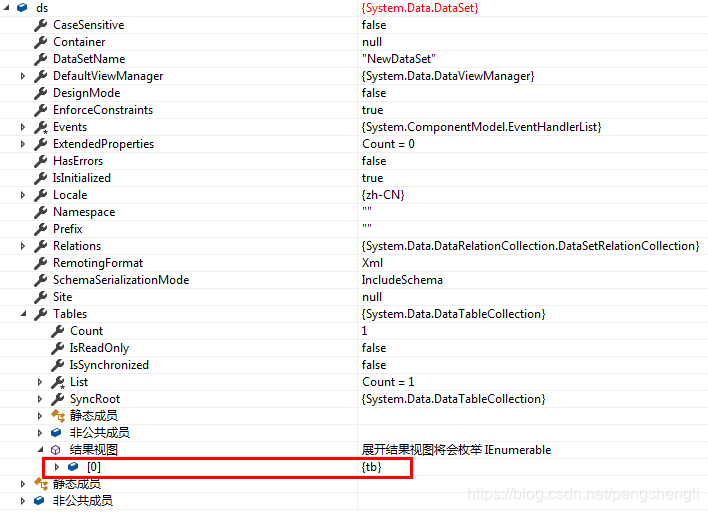Click the wrench icon beside Namespace

(x=41, y=212)
